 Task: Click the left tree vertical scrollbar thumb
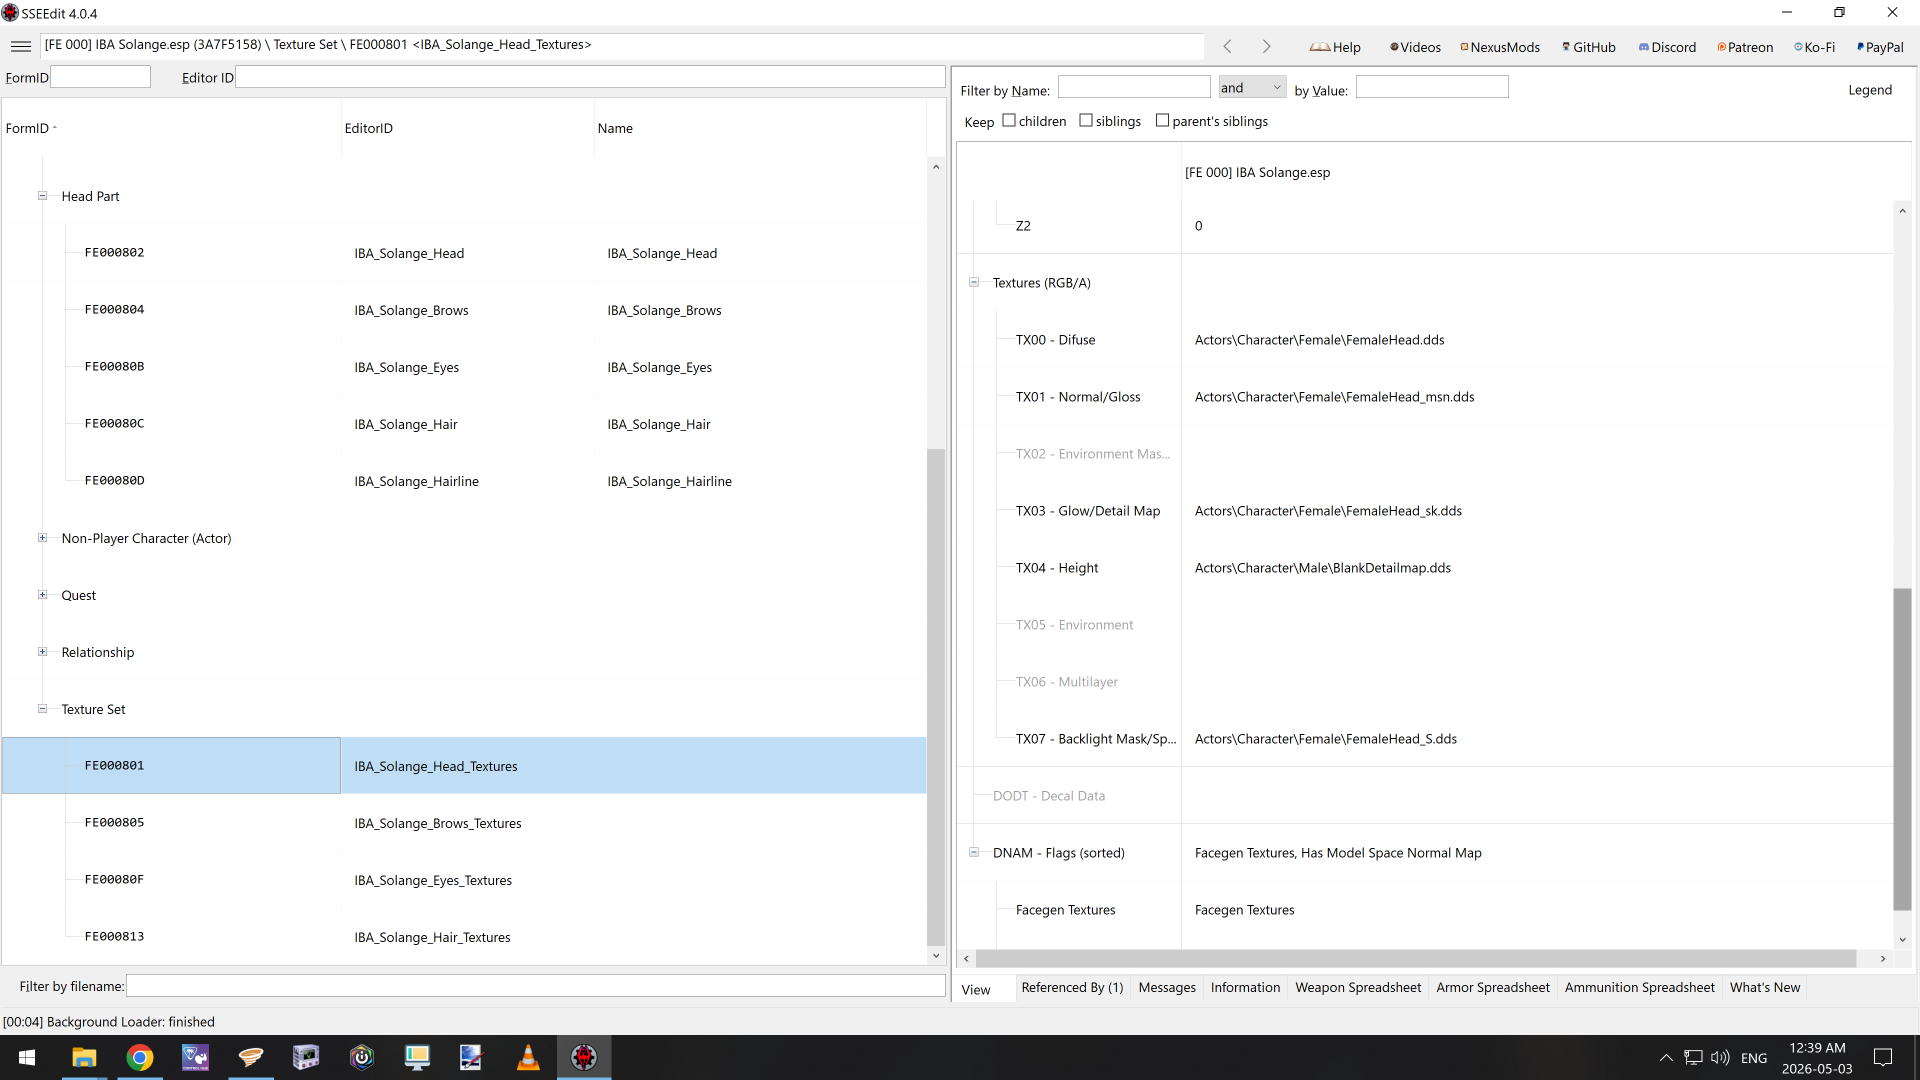(x=936, y=697)
